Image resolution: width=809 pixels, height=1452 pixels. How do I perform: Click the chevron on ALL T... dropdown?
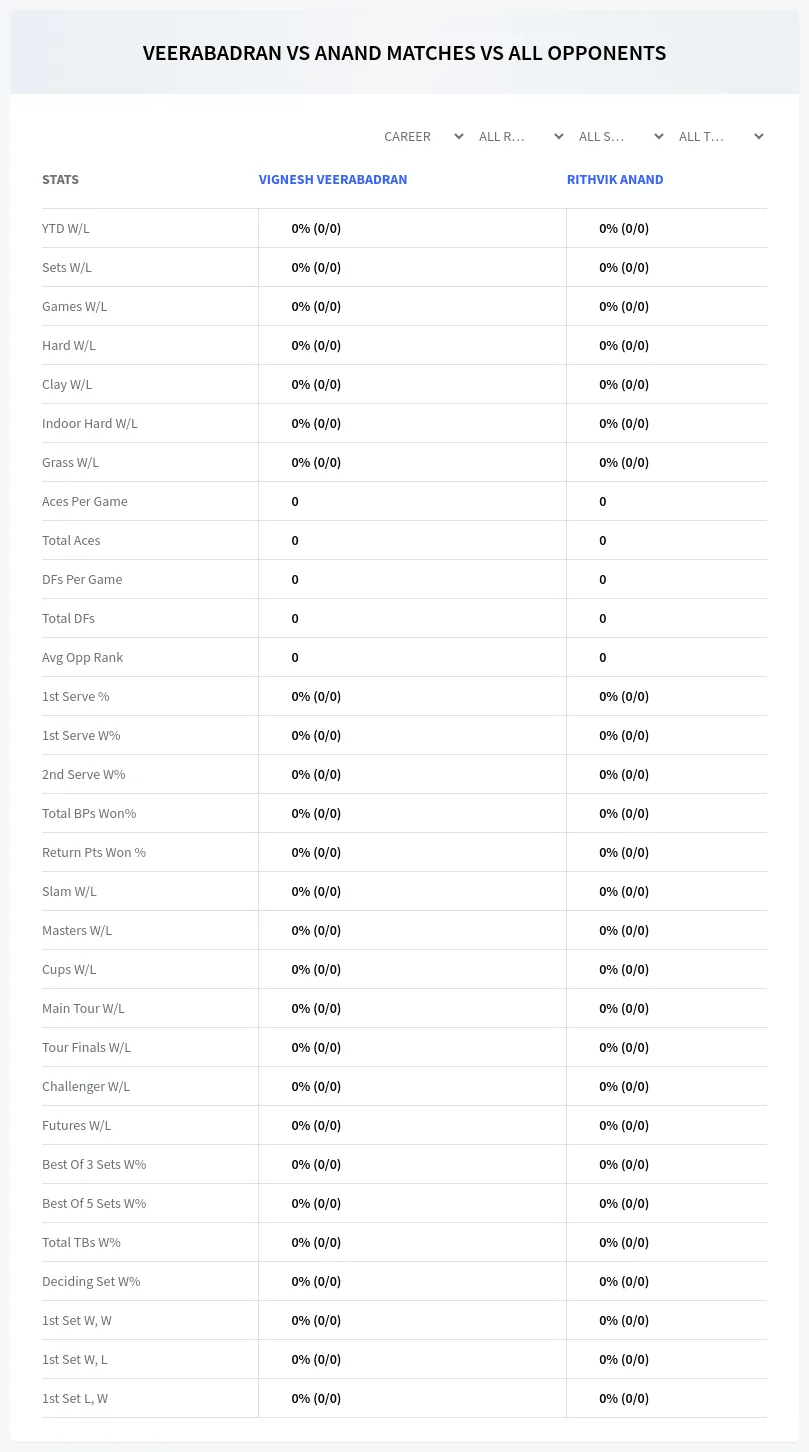(x=759, y=136)
